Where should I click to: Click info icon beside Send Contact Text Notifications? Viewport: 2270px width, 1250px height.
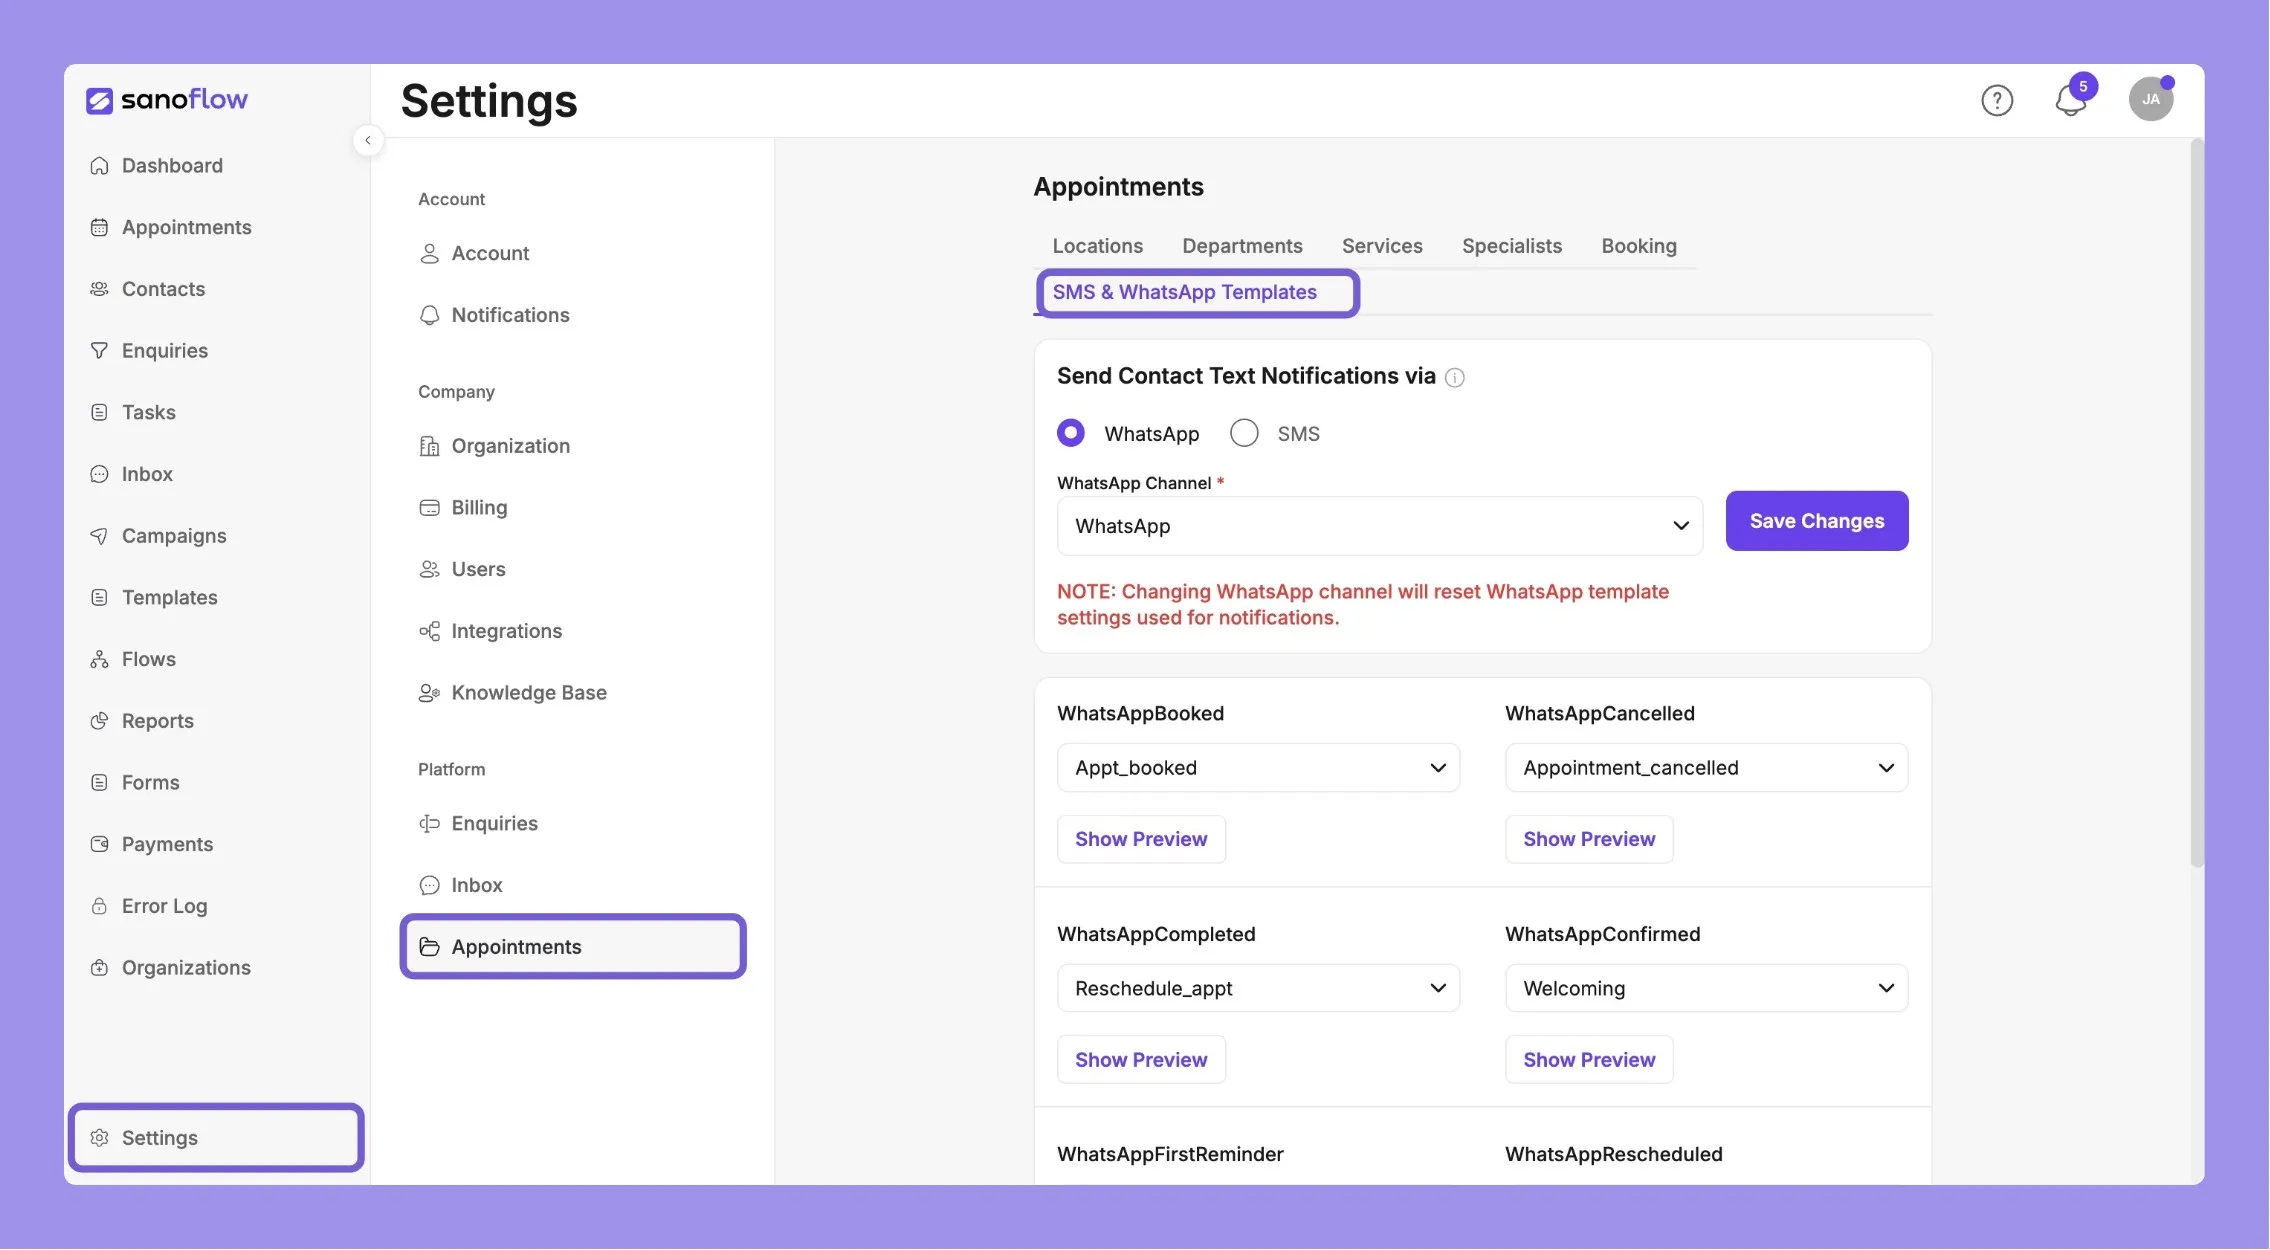pyautogui.click(x=1455, y=378)
